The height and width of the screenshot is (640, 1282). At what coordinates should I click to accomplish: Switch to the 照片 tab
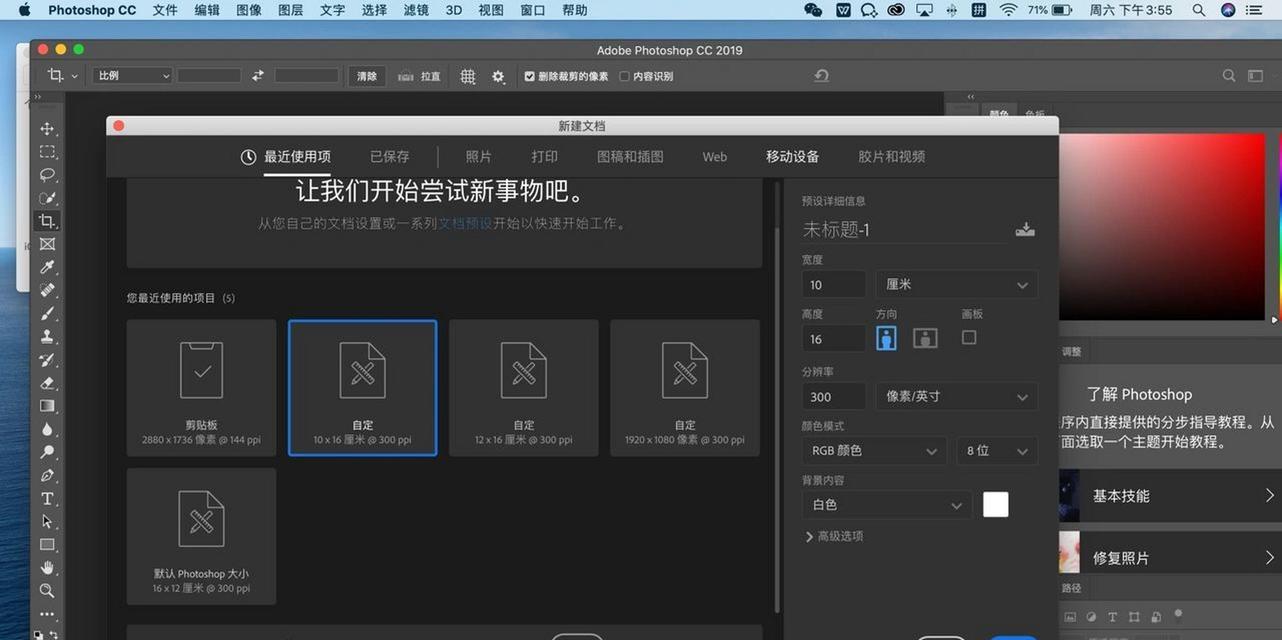point(479,156)
